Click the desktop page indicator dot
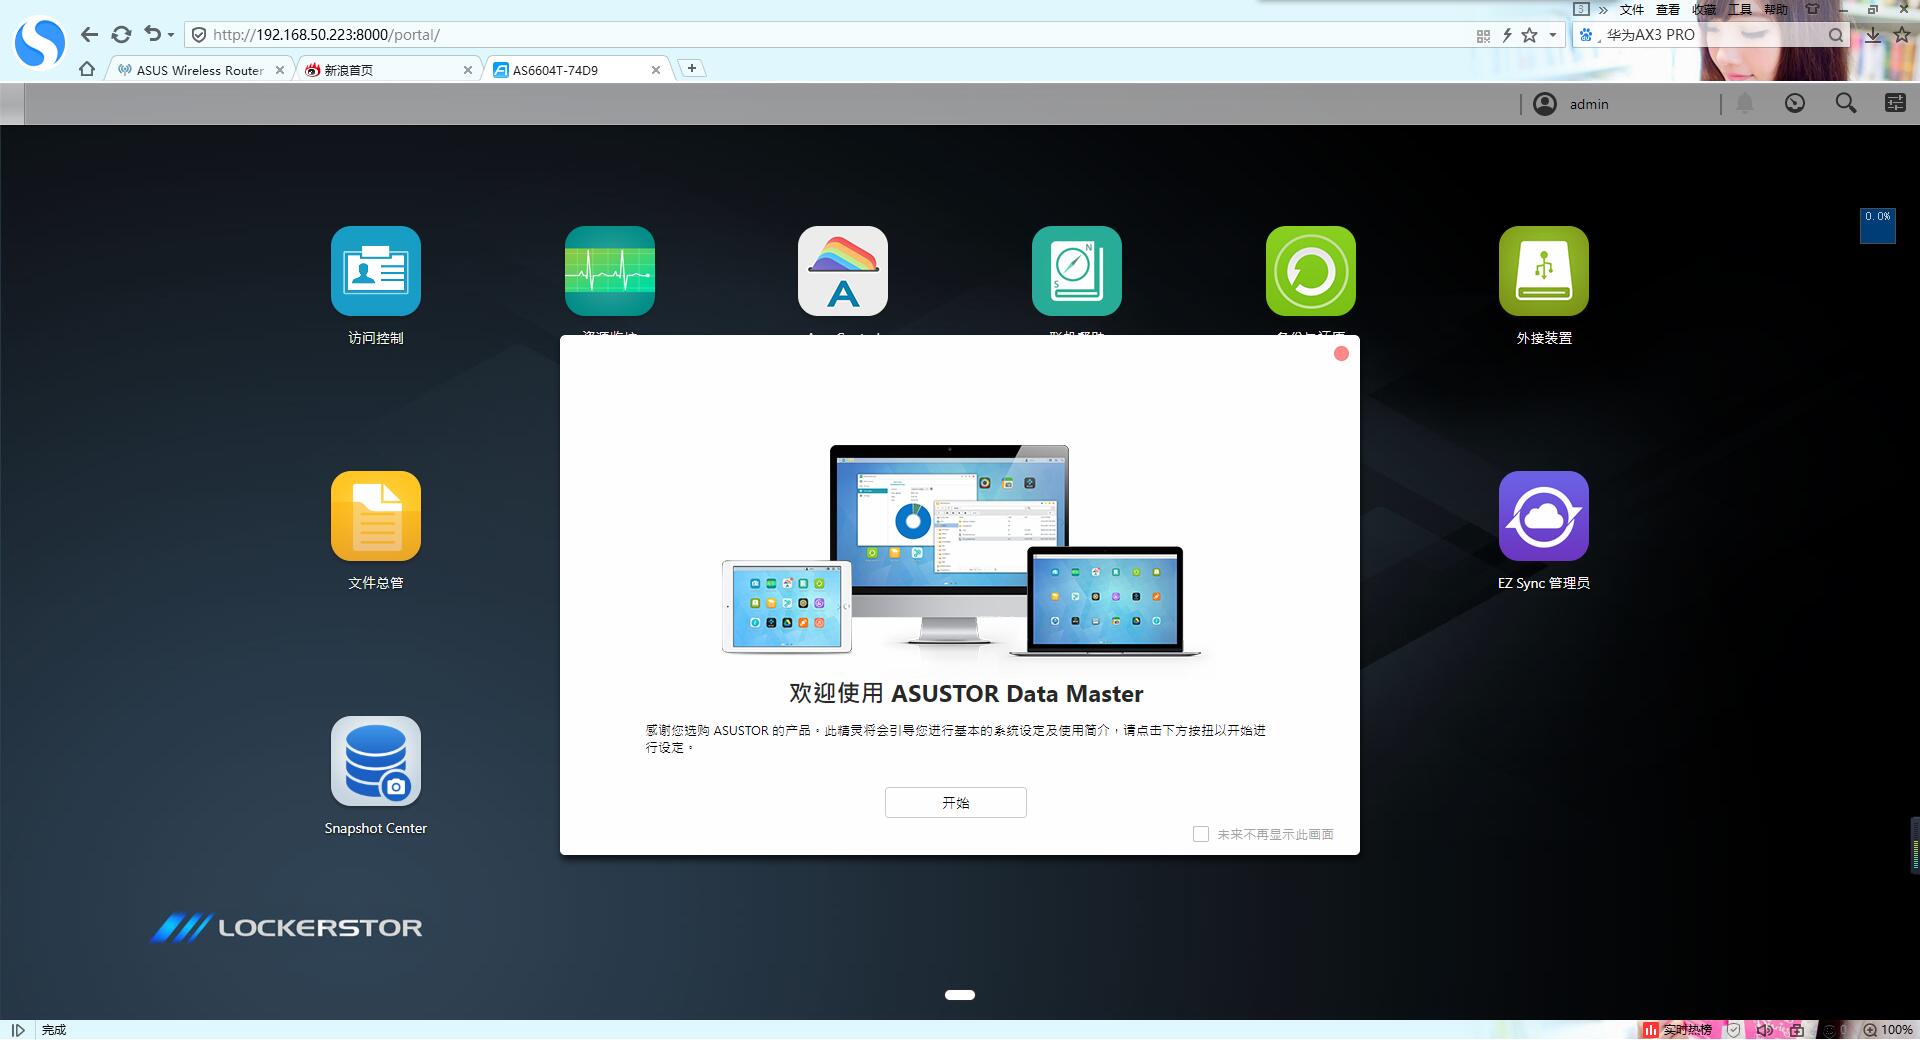This screenshot has height=1040, width=1920. [960, 995]
